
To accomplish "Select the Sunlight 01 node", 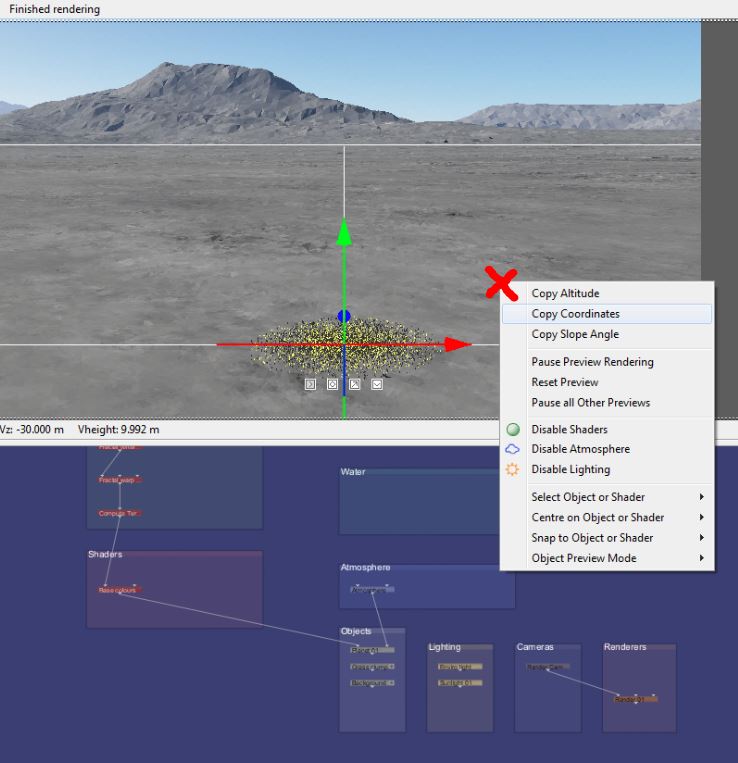I will pyautogui.click(x=460, y=683).
